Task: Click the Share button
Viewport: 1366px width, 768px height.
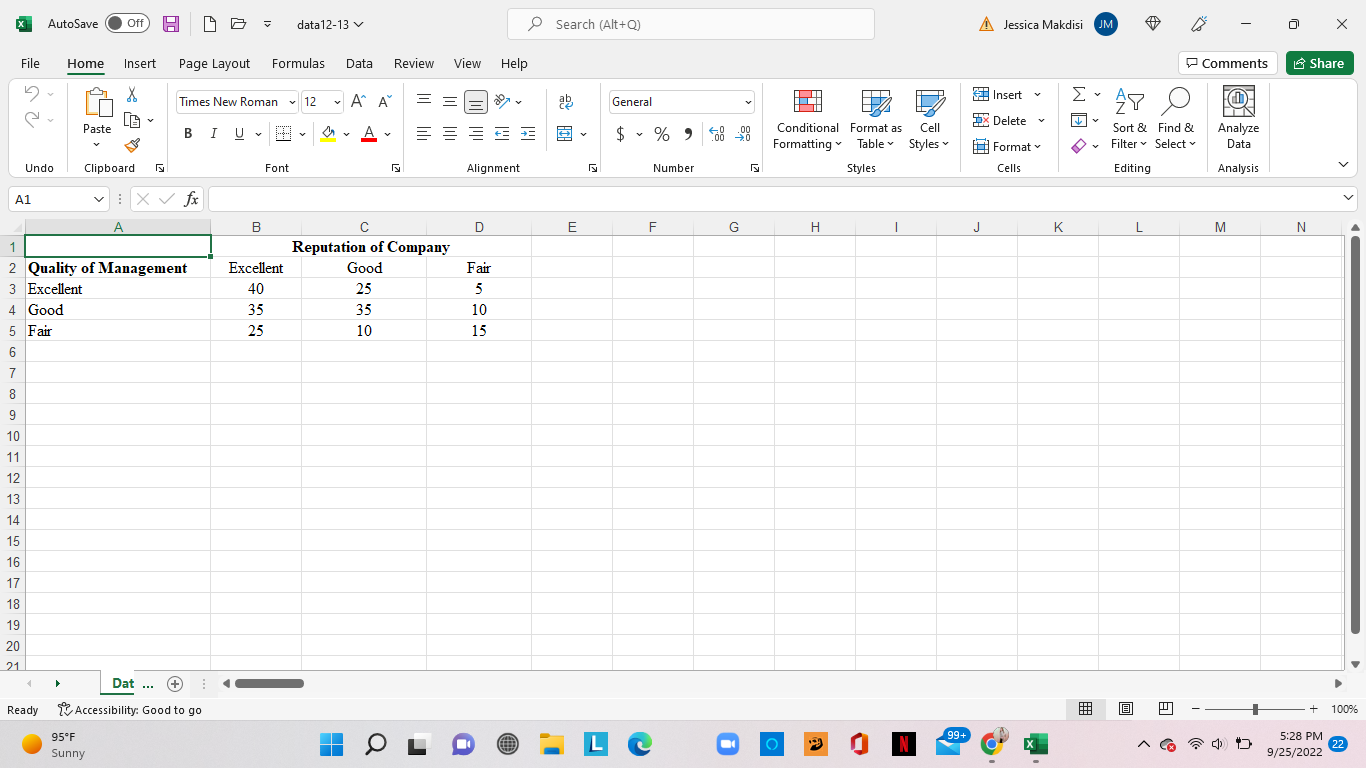Action: 1319,63
